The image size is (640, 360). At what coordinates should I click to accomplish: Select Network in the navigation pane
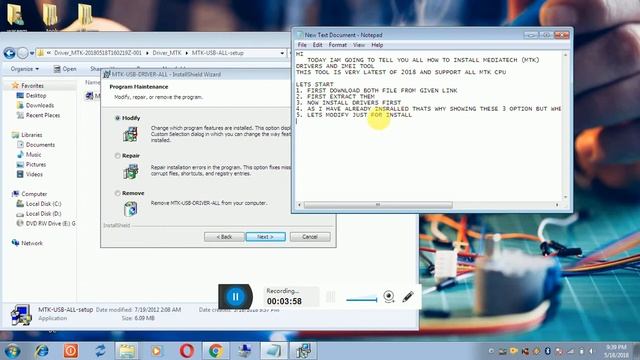click(31, 243)
